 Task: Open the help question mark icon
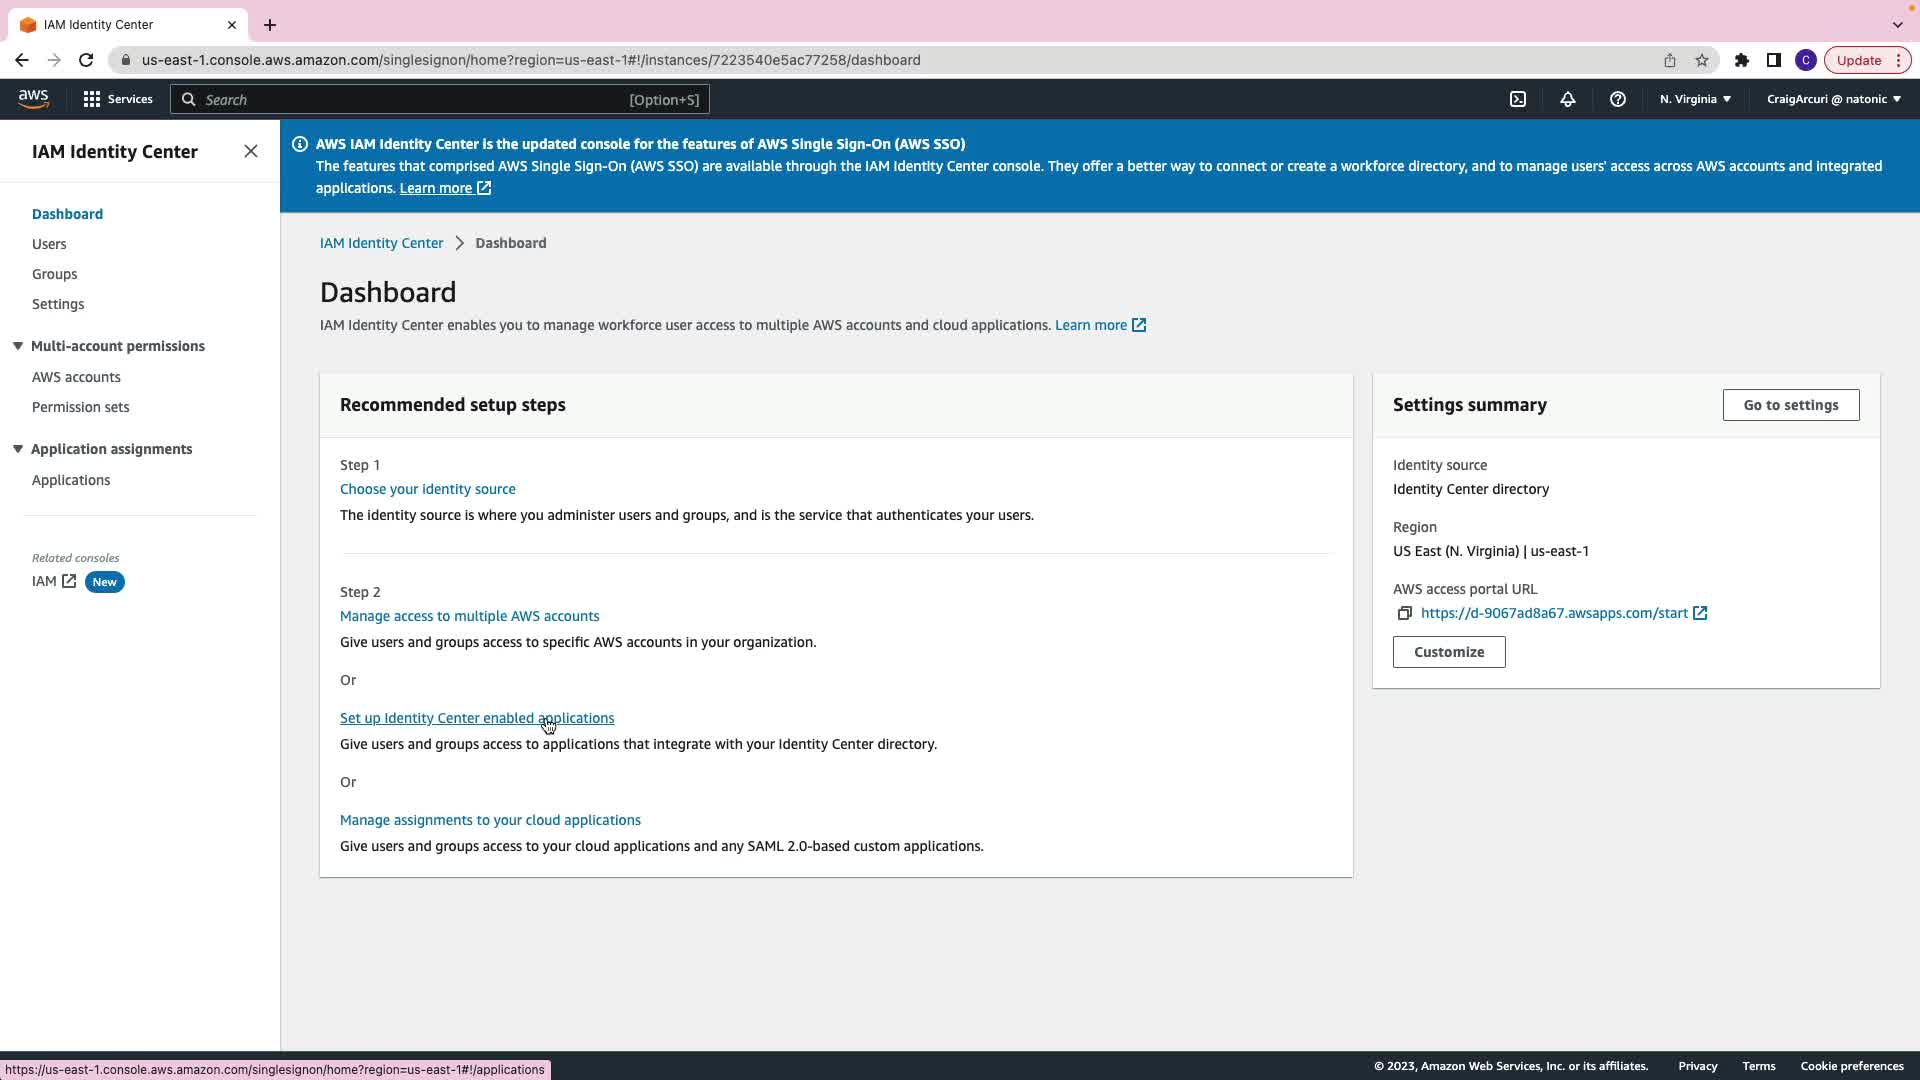coord(1617,99)
